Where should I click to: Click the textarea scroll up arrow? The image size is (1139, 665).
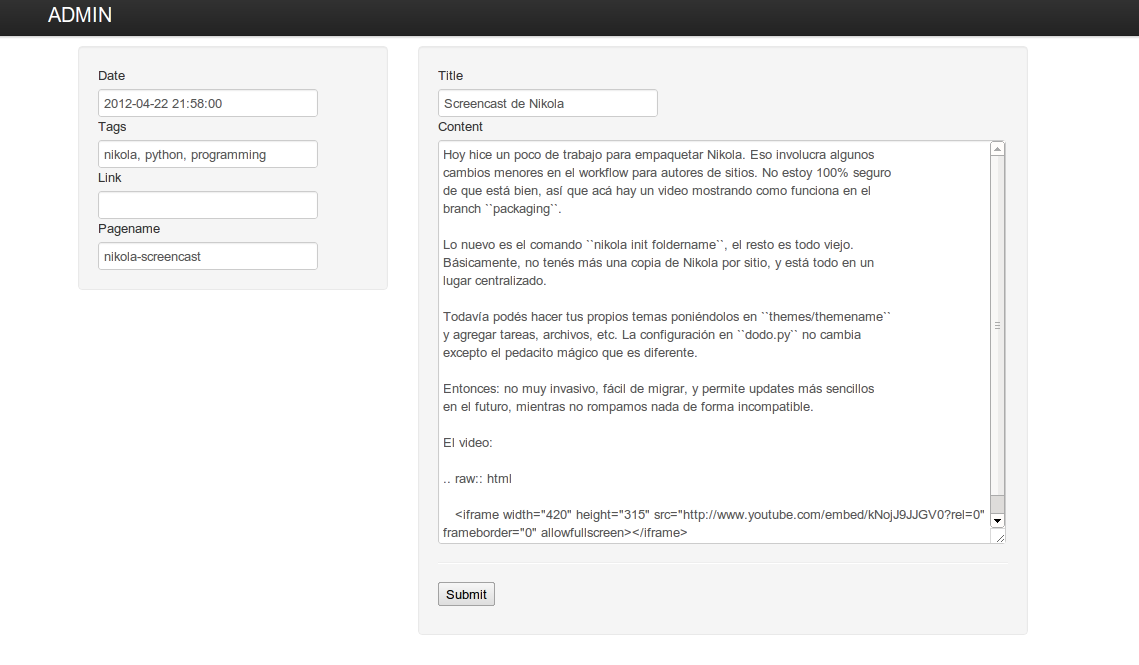997,149
